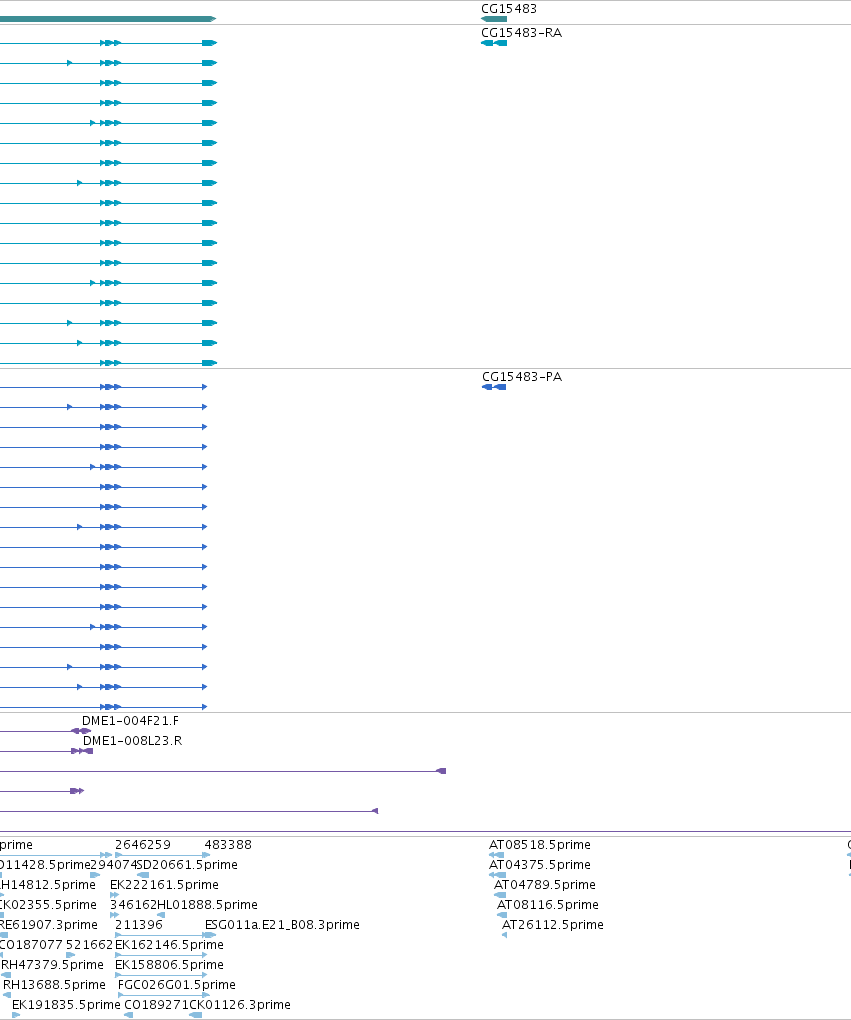Screen dimensions: 851x1020
Task: Select the ESG011a.E21_B08.3prime label
Action: click(x=282, y=925)
